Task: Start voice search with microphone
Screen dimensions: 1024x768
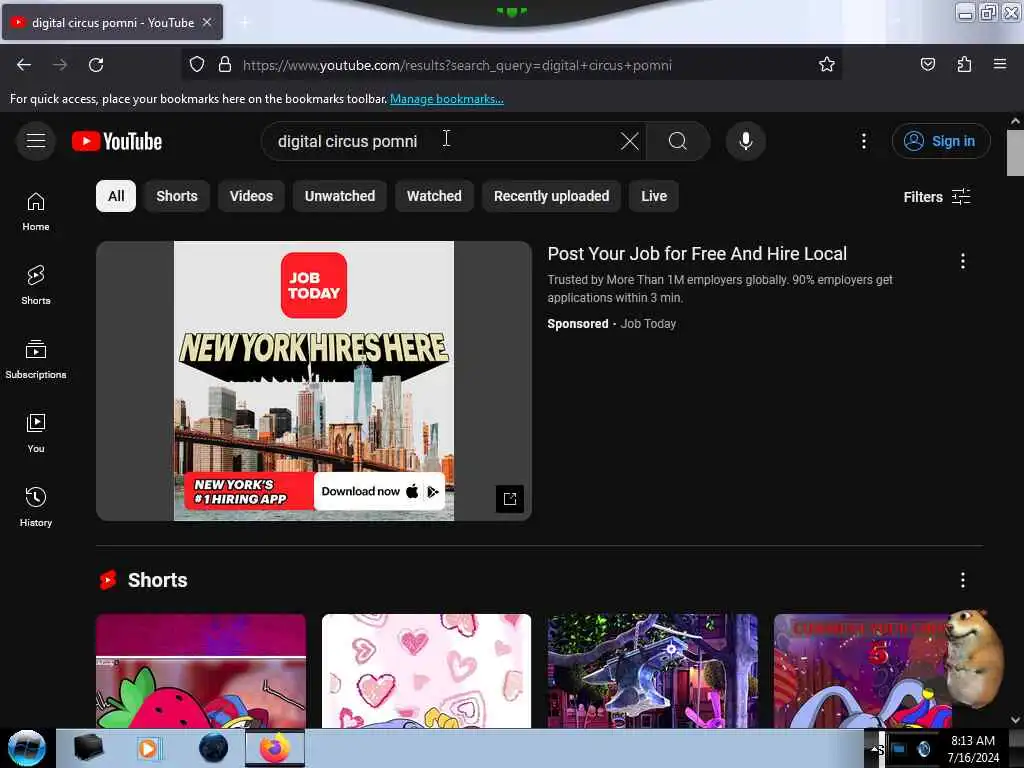Action: point(746,141)
